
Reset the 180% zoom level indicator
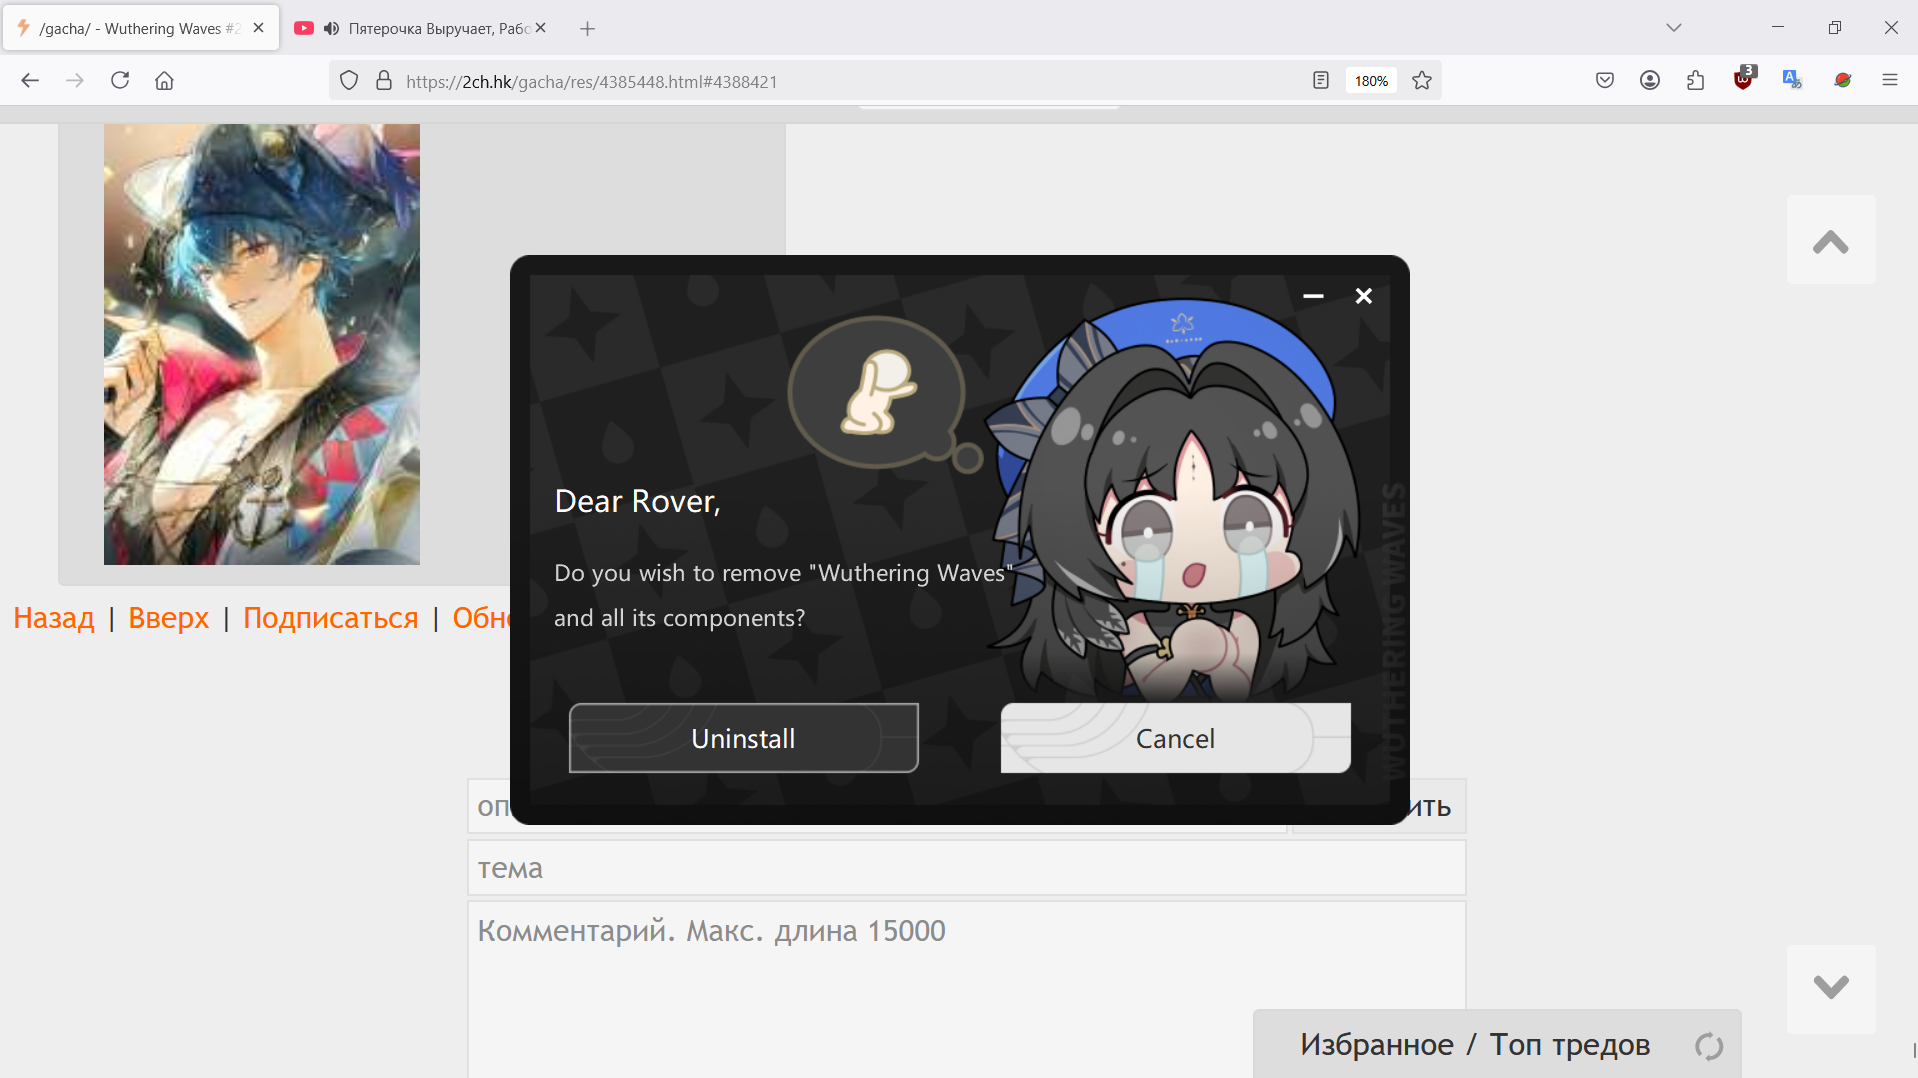(1371, 81)
